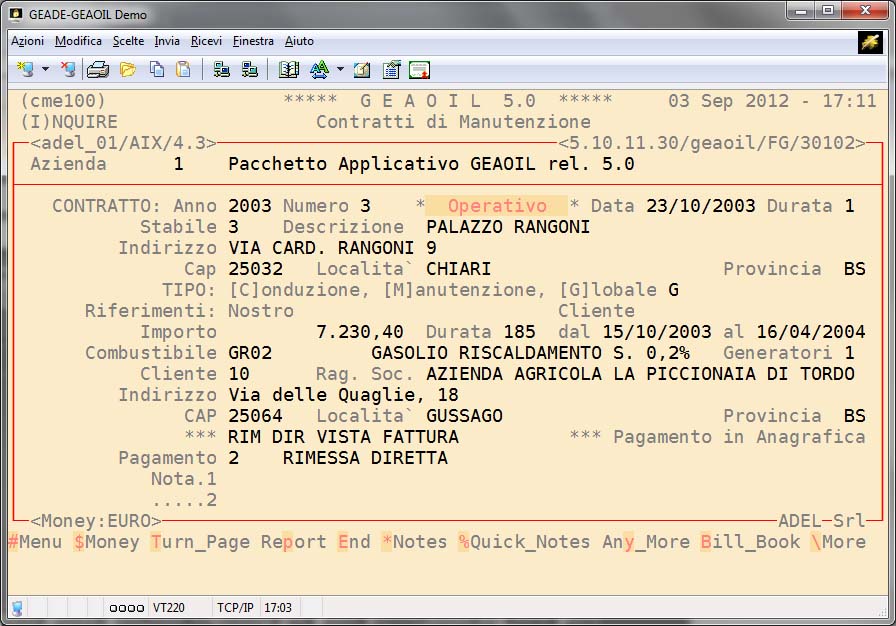
Task: Click the new connection toolbar icon
Action: [25, 70]
